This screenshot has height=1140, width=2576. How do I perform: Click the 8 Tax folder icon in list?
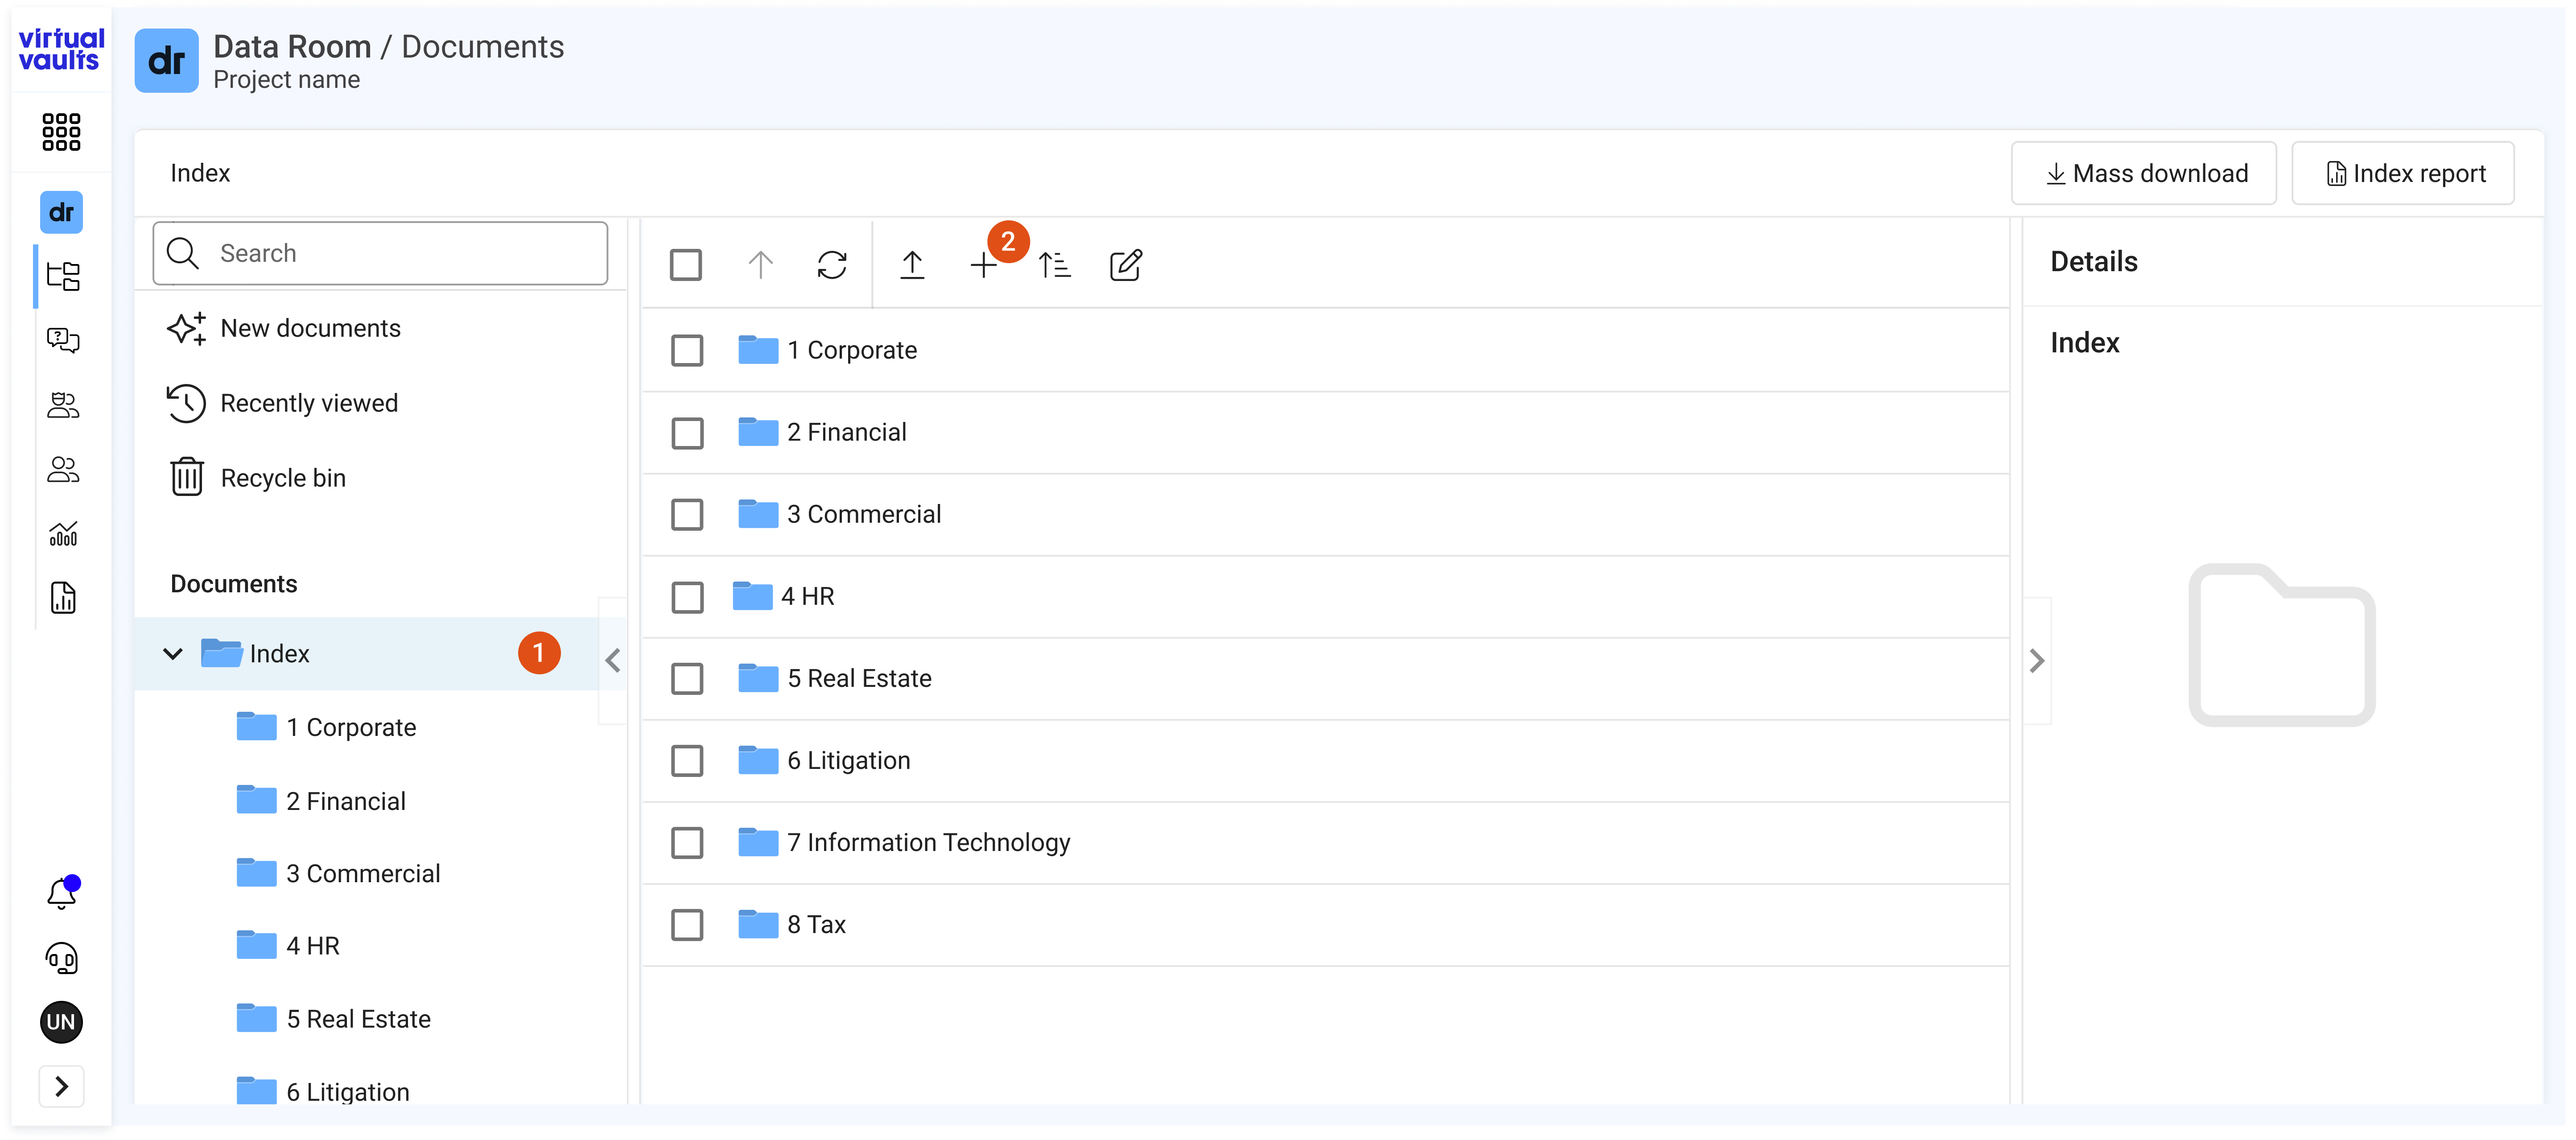pyautogui.click(x=758, y=924)
